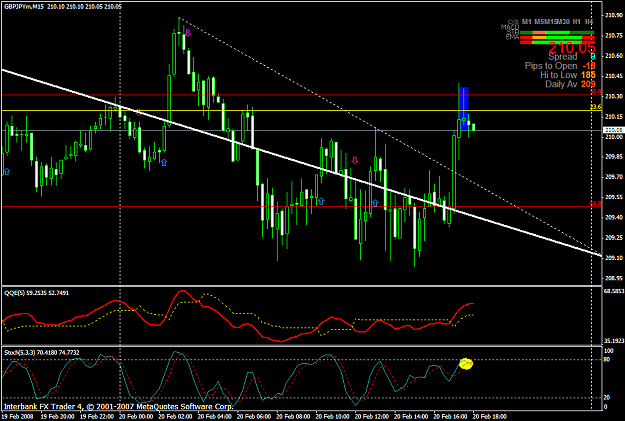Click the magenta down arrow above the 12:00 candles
The height and width of the screenshot is (421, 625).
(355, 160)
